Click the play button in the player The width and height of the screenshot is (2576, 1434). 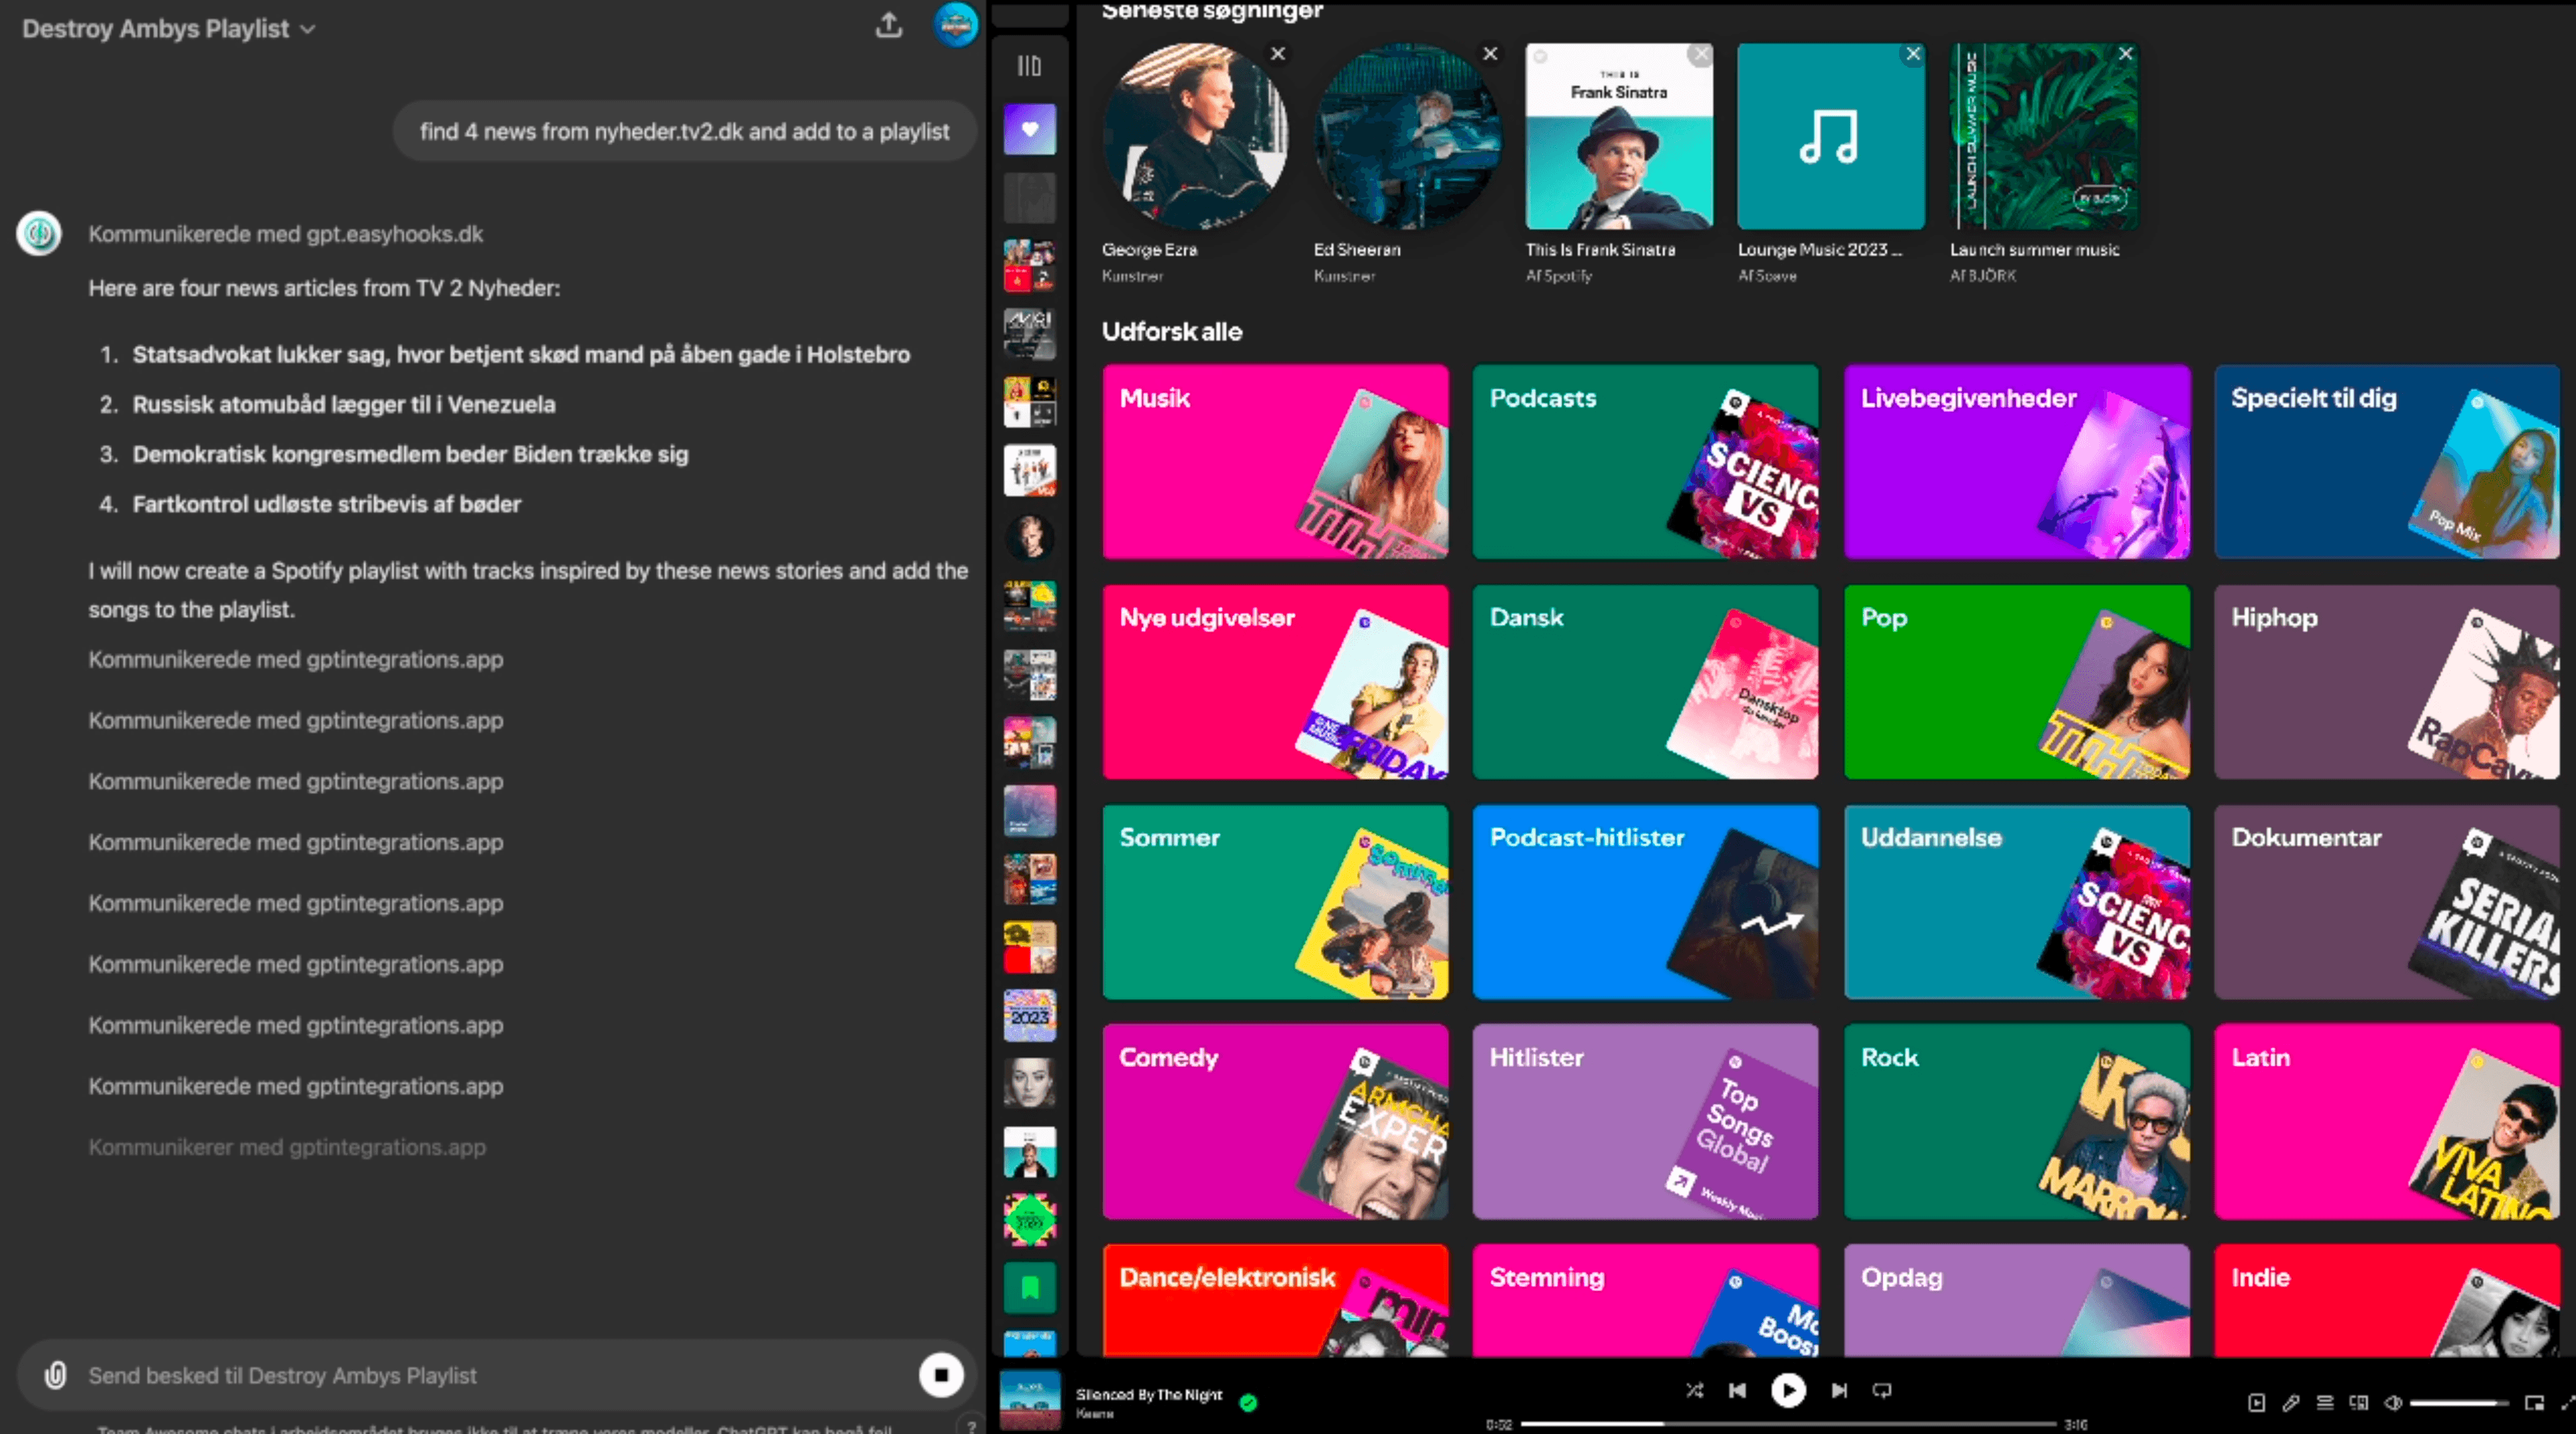(1788, 1390)
